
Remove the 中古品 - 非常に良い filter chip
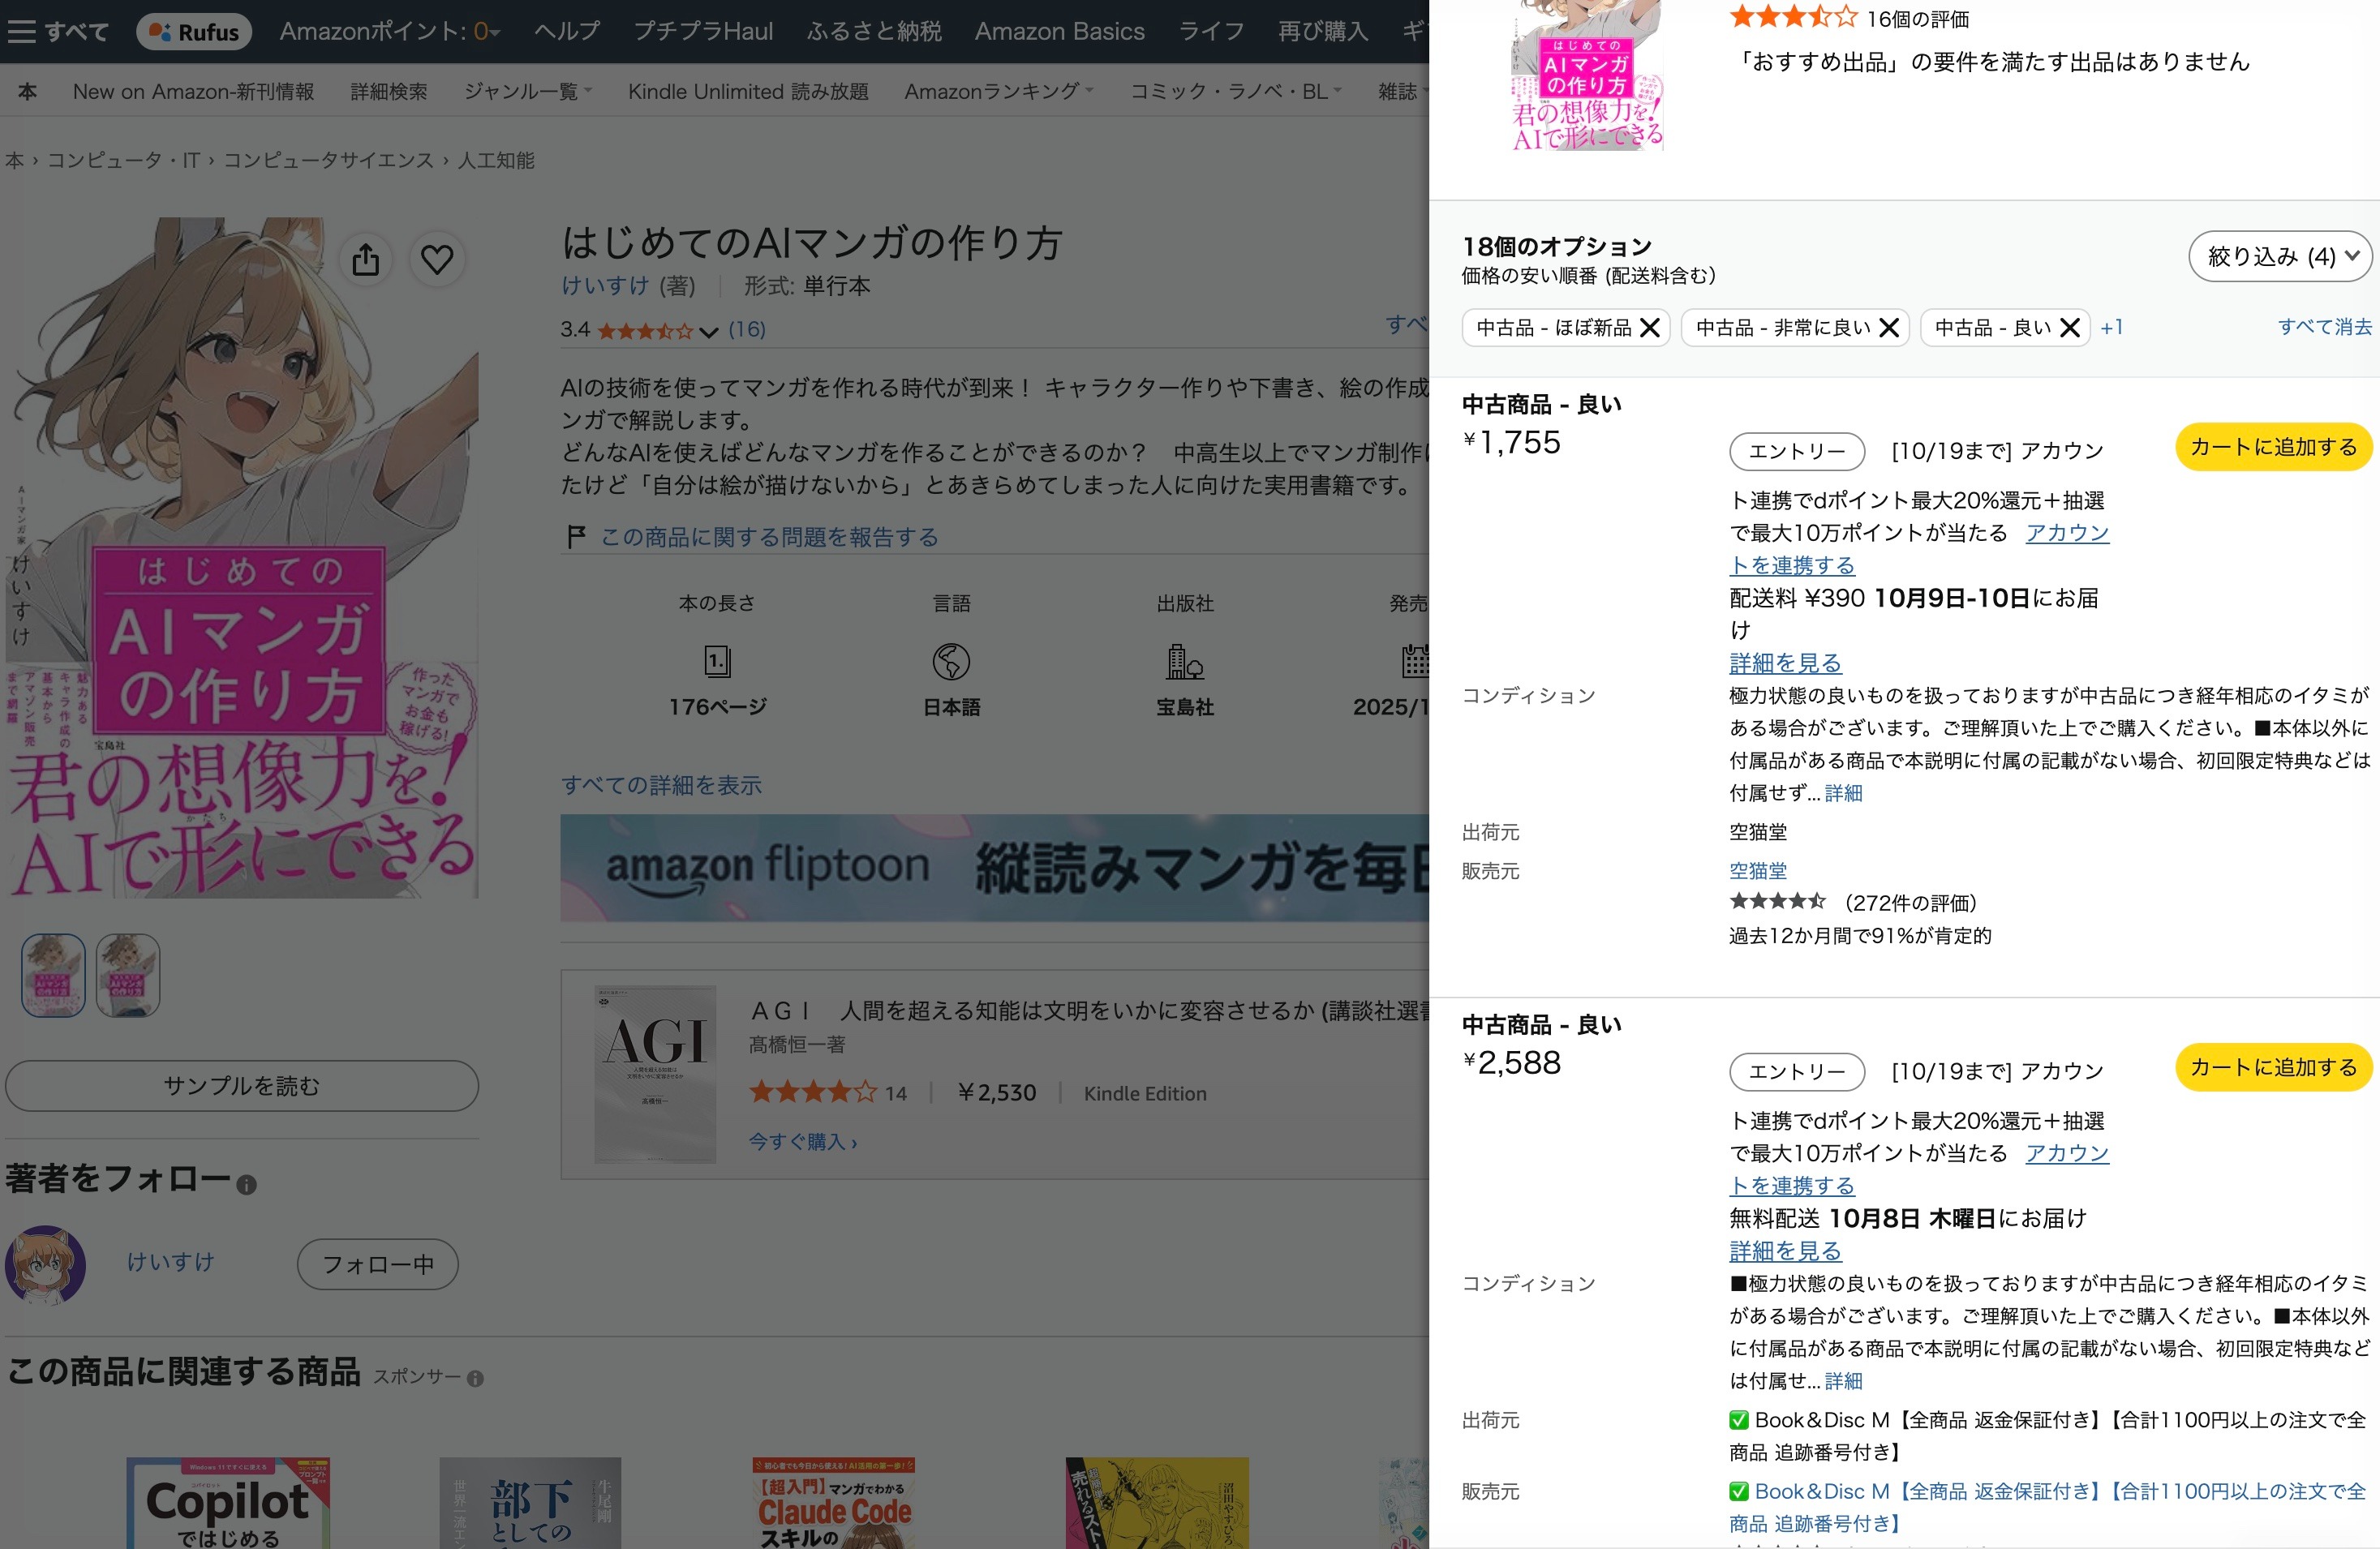coord(1889,328)
